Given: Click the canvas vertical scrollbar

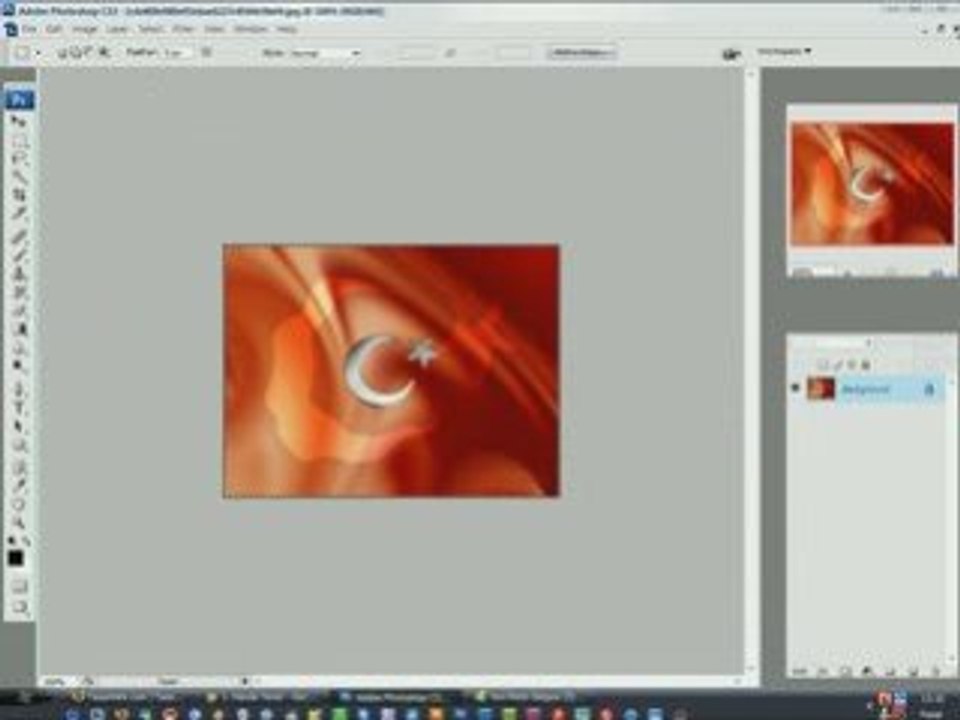Looking at the screenshot, I should click(x=751, y=370).
